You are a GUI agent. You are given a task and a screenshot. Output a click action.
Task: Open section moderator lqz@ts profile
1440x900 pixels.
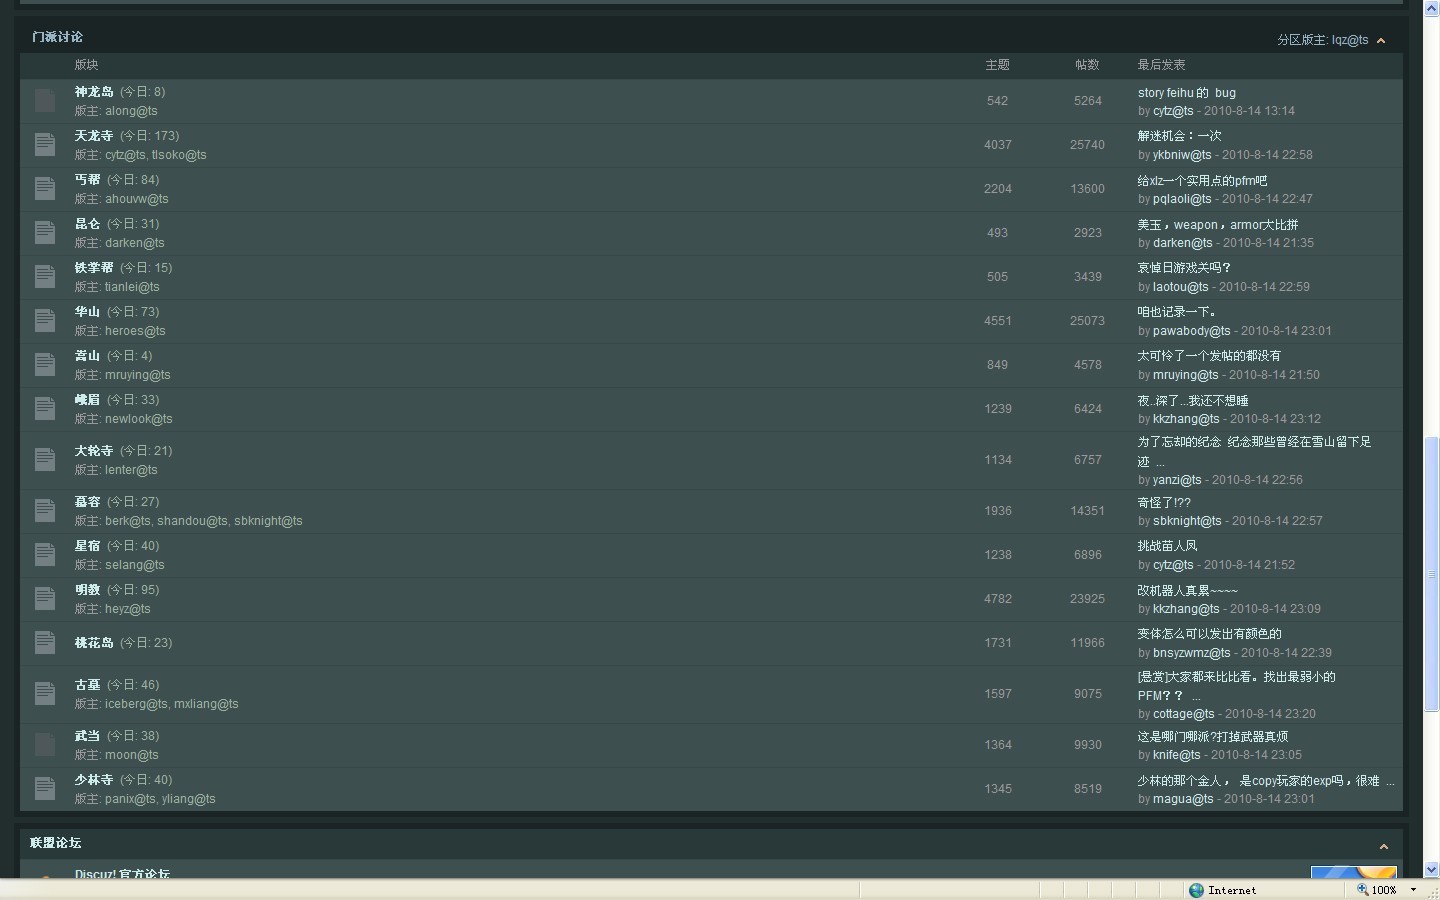[x=1349, y=40]
